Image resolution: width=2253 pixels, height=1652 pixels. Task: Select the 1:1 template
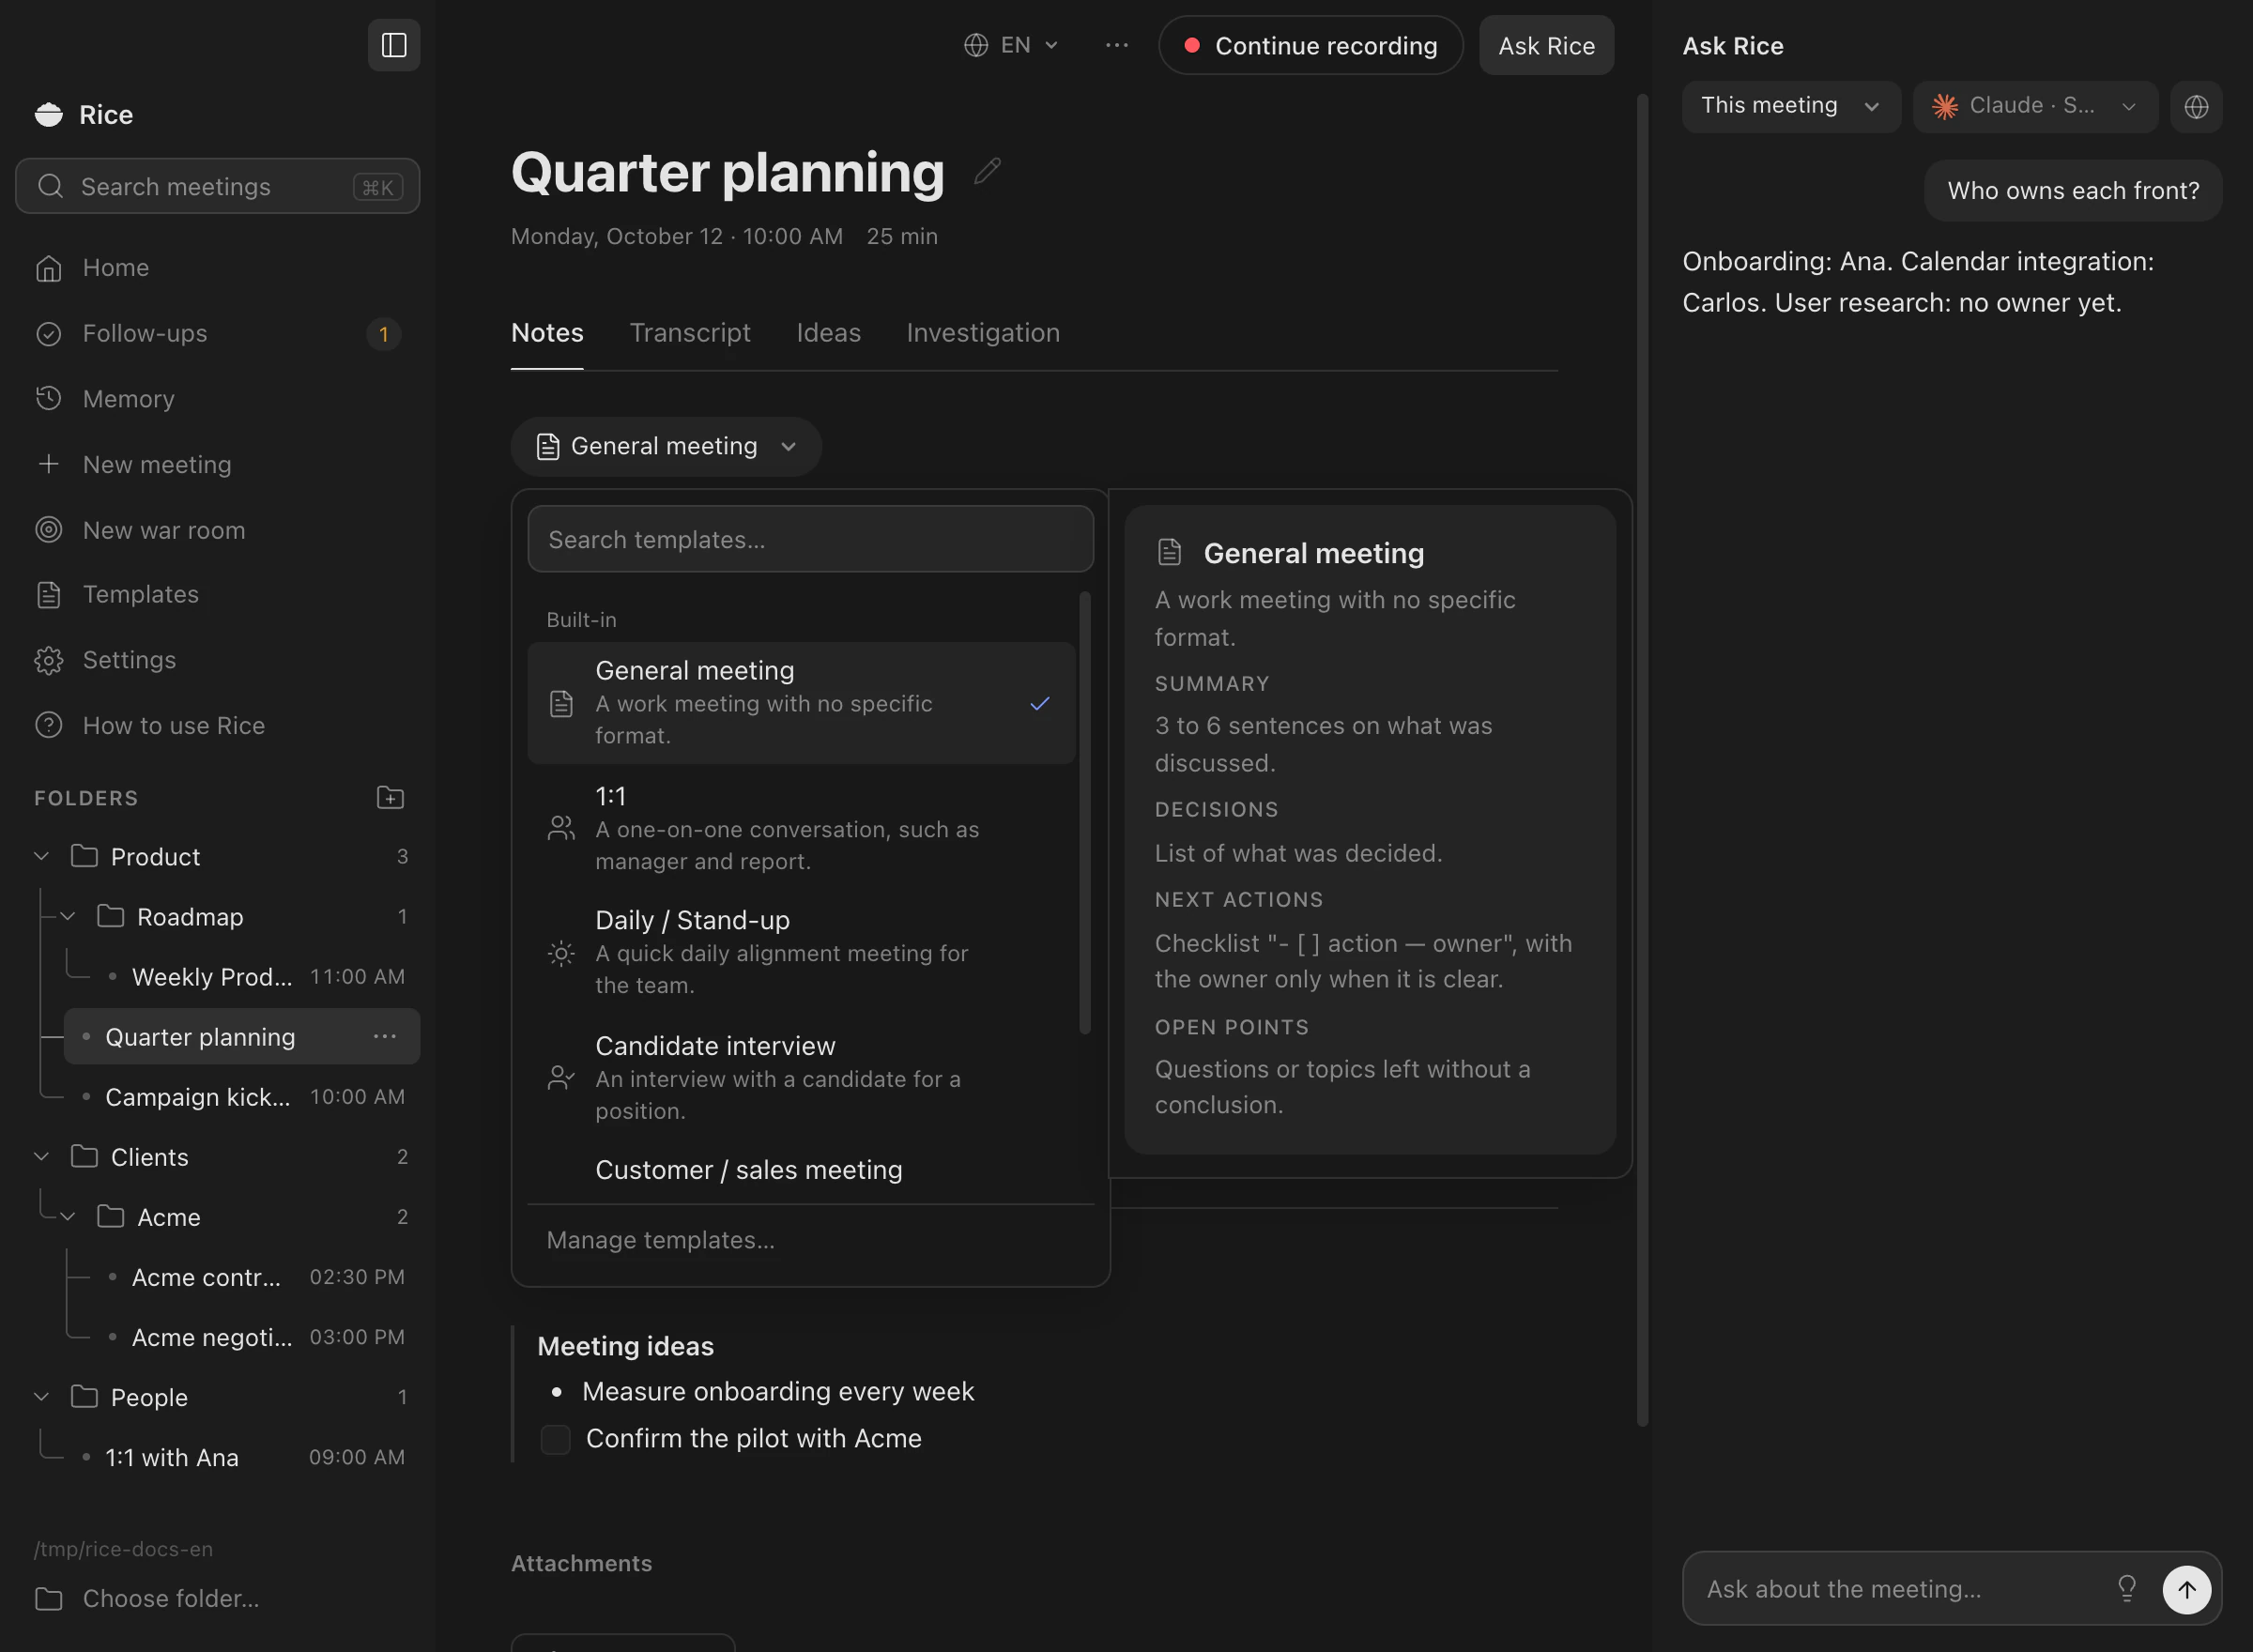802,828
